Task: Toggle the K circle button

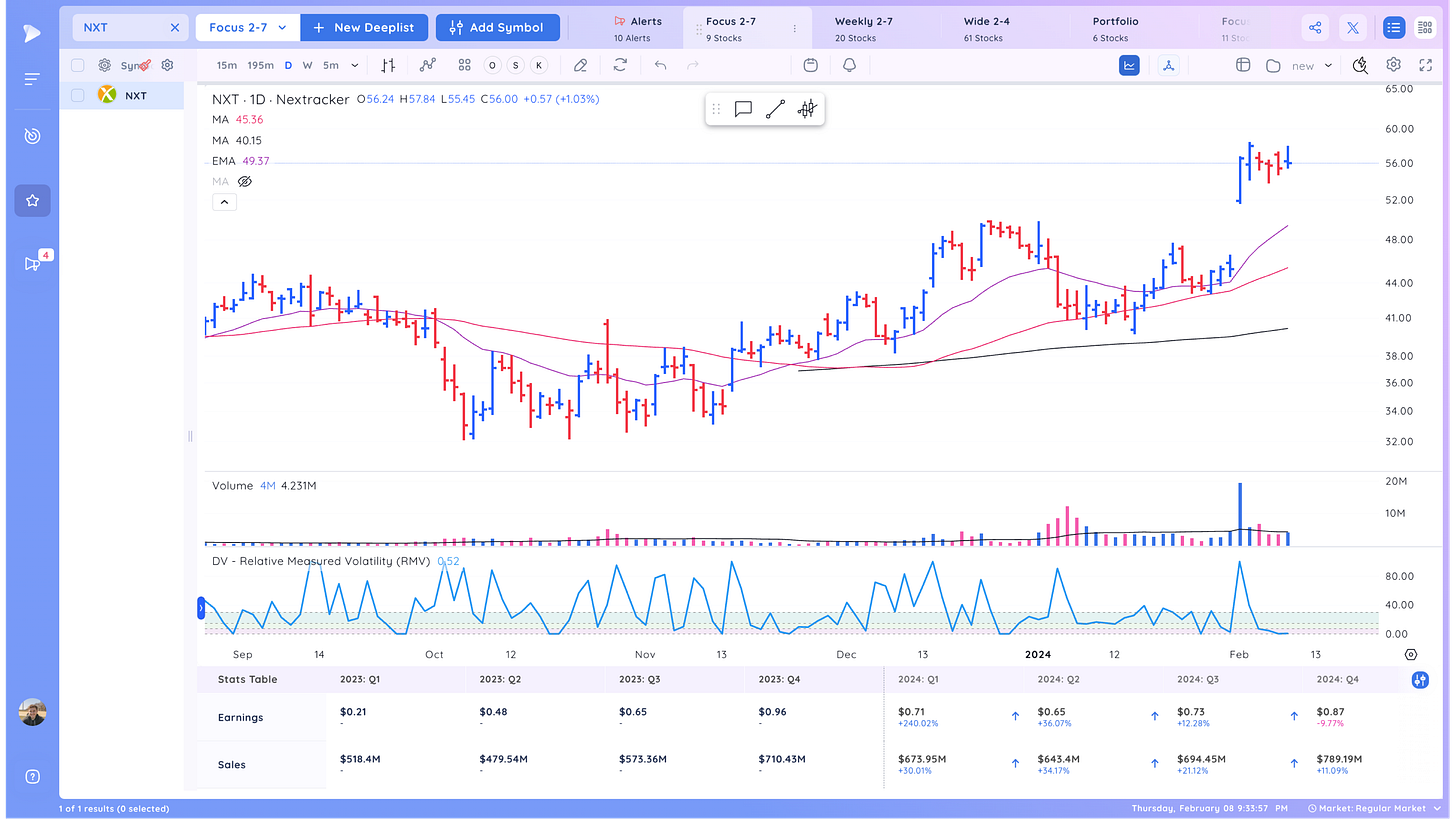Action: 539,65
